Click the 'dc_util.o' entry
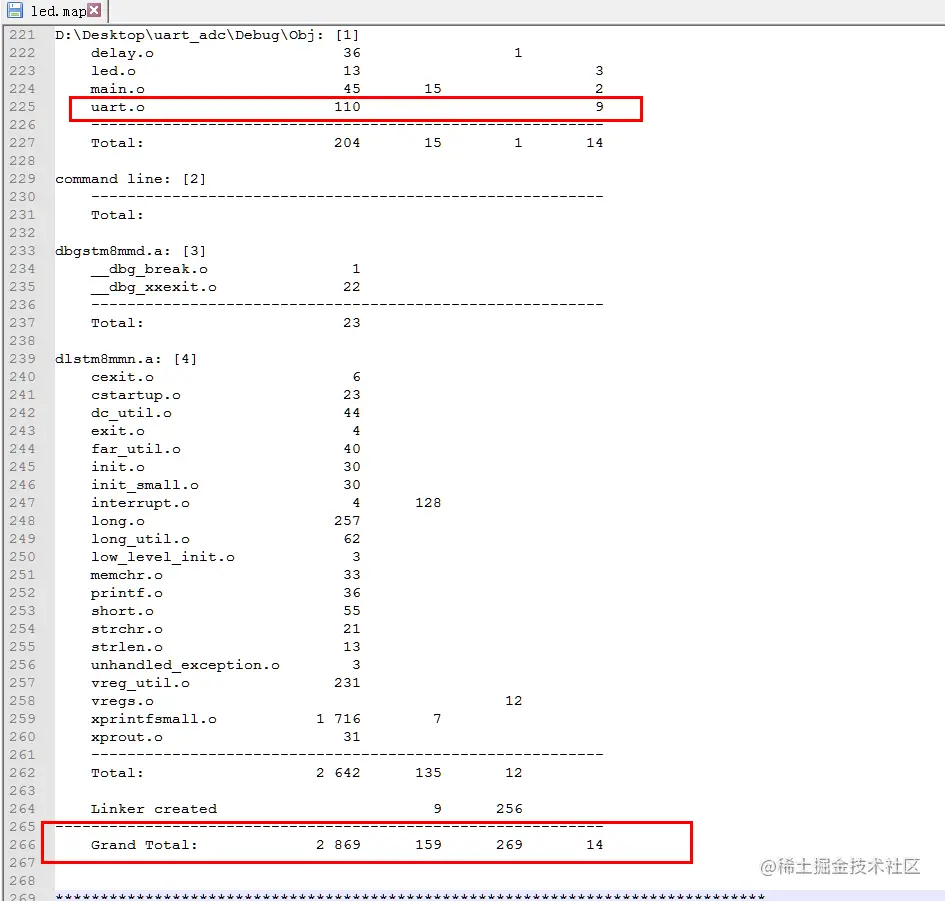 131,413
